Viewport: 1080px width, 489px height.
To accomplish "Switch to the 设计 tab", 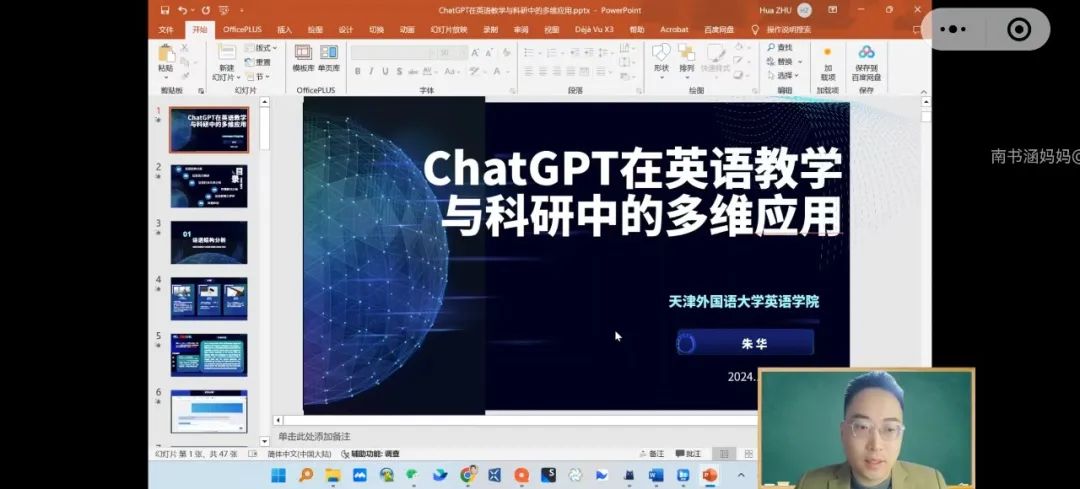I will point(346,30).
